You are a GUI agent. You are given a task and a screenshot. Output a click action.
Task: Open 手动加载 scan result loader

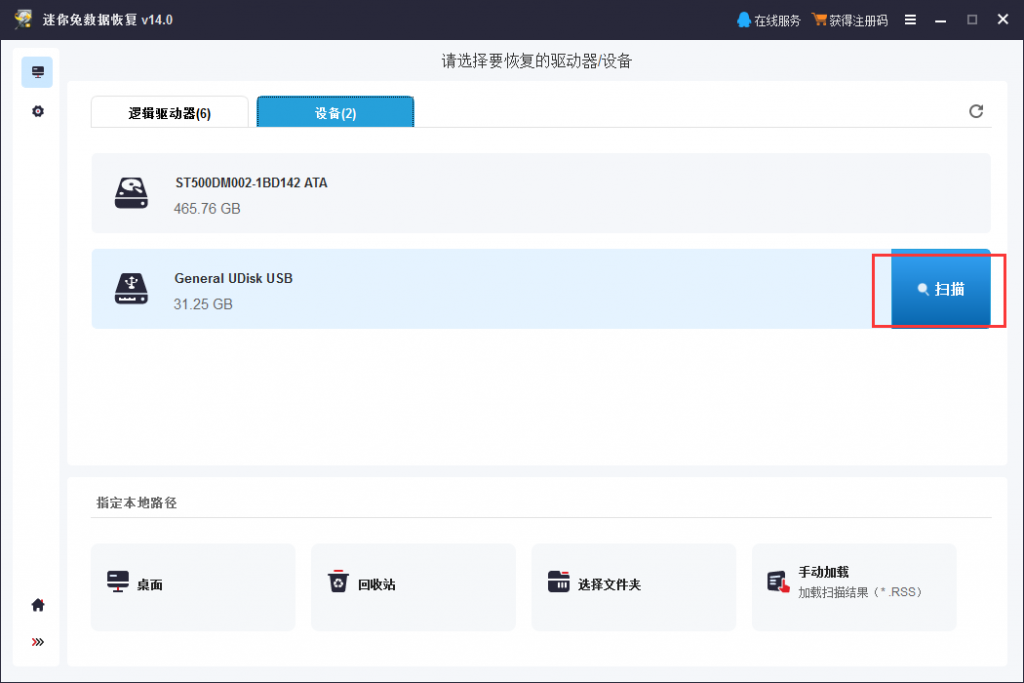tap(854, 587)
